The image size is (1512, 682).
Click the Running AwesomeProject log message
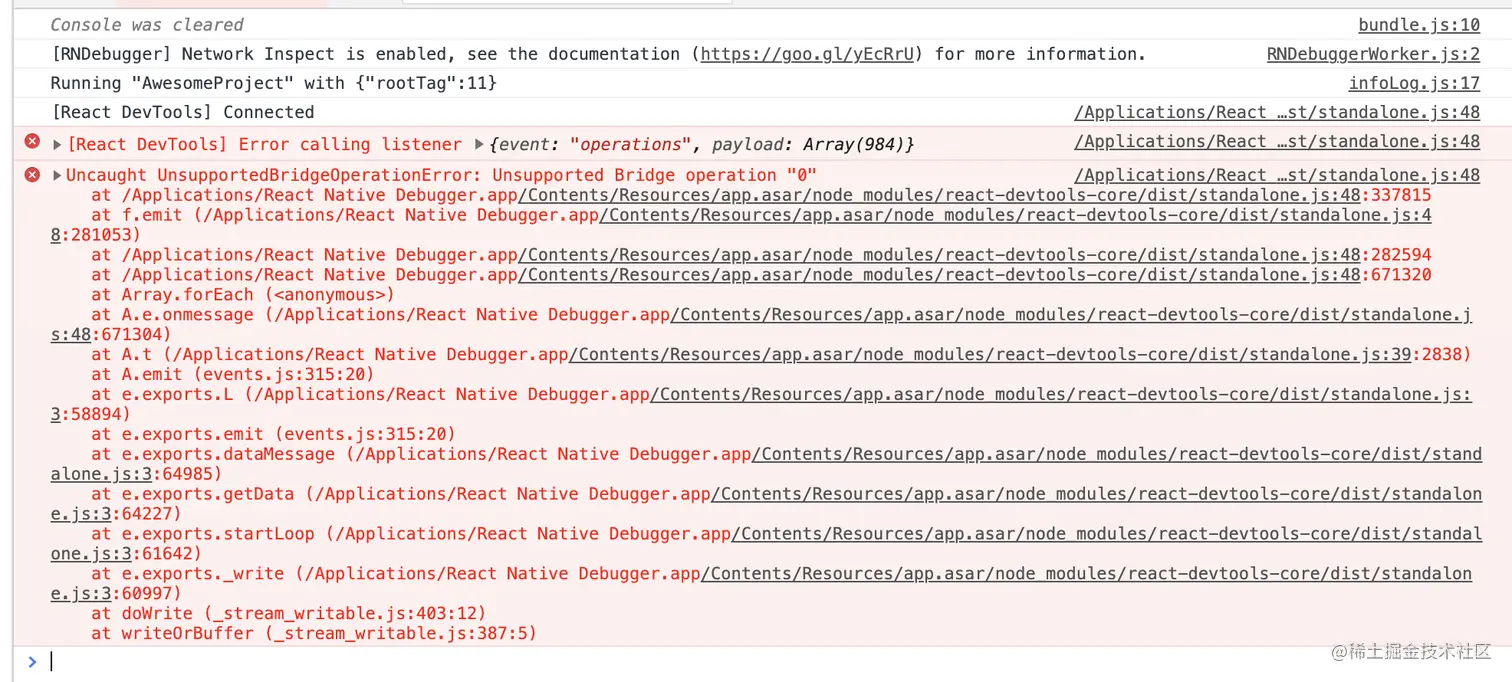[274, 83]
